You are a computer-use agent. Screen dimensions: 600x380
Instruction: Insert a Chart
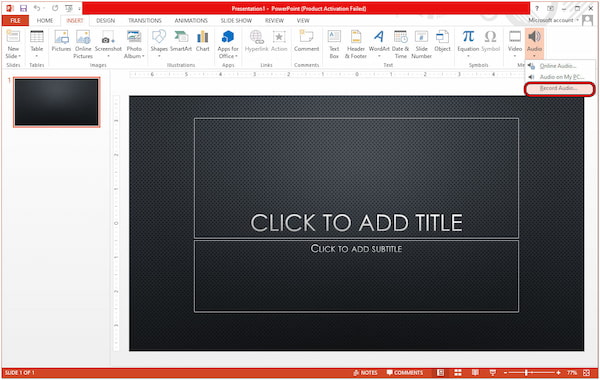(x=202, y=41)
